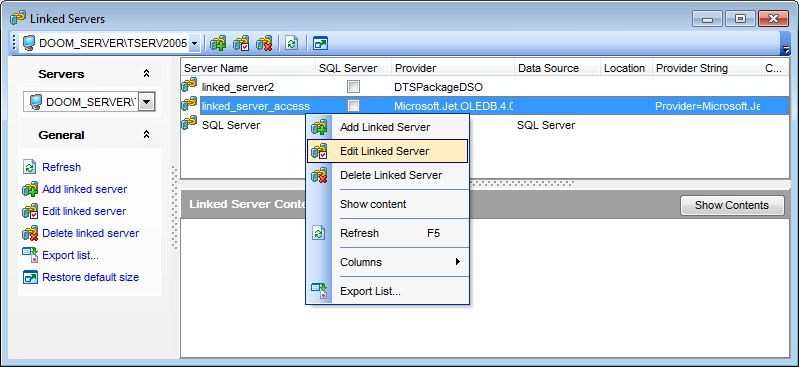799x367 pixels.
Task: Click the Delete linked server icon in the General panel
Action: [x=30, y=233]
